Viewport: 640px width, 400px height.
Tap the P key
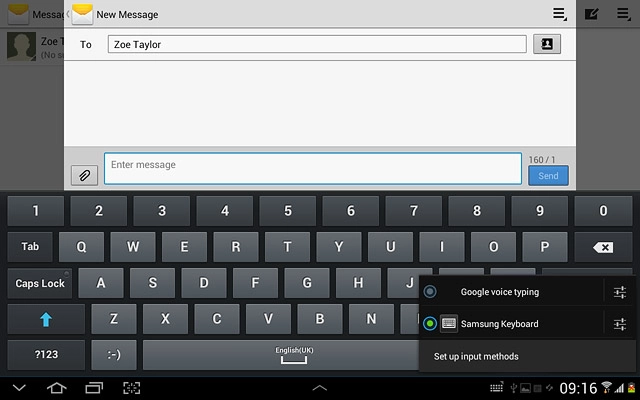(x=544, y=247)
